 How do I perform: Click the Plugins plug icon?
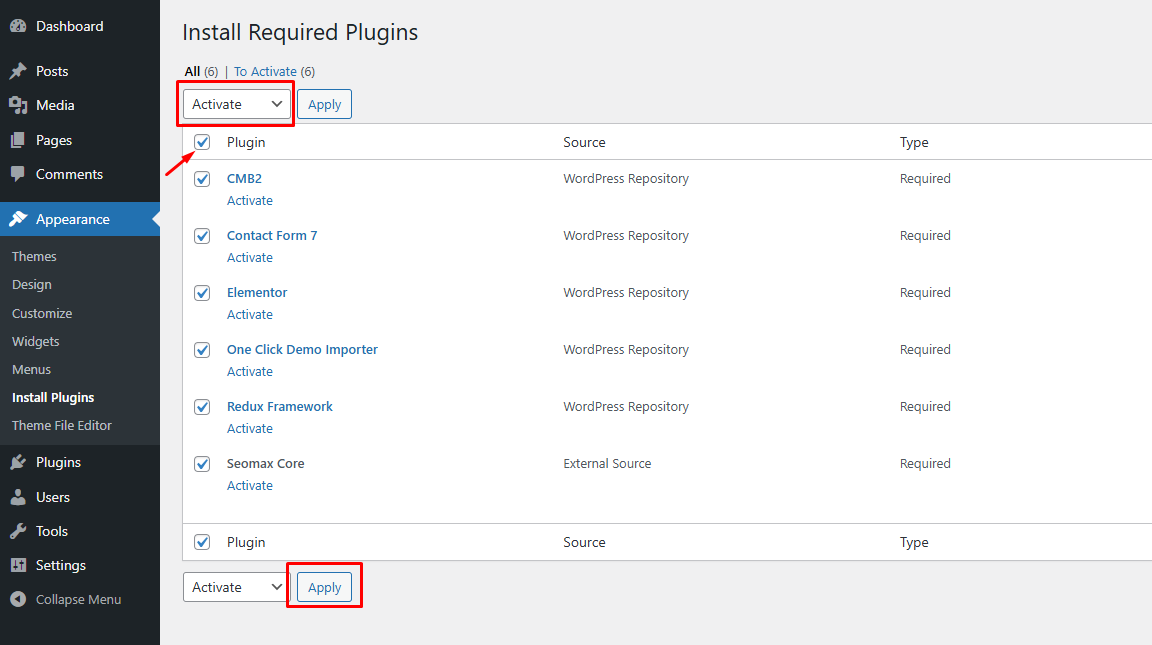[18, 462]
